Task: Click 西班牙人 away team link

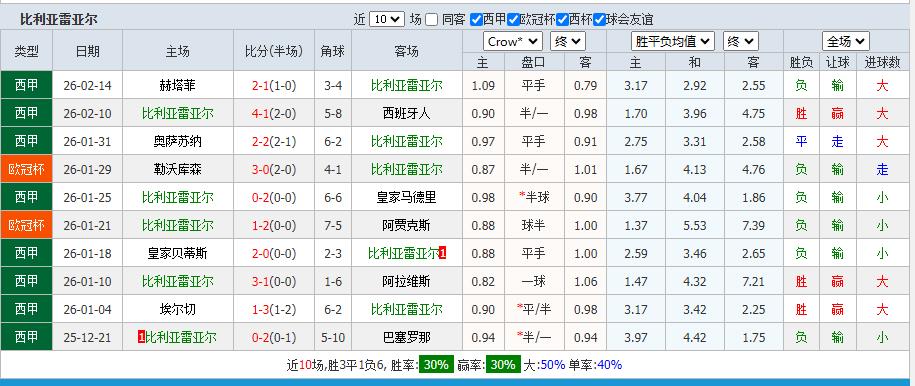Action: [x=407, y=113]
